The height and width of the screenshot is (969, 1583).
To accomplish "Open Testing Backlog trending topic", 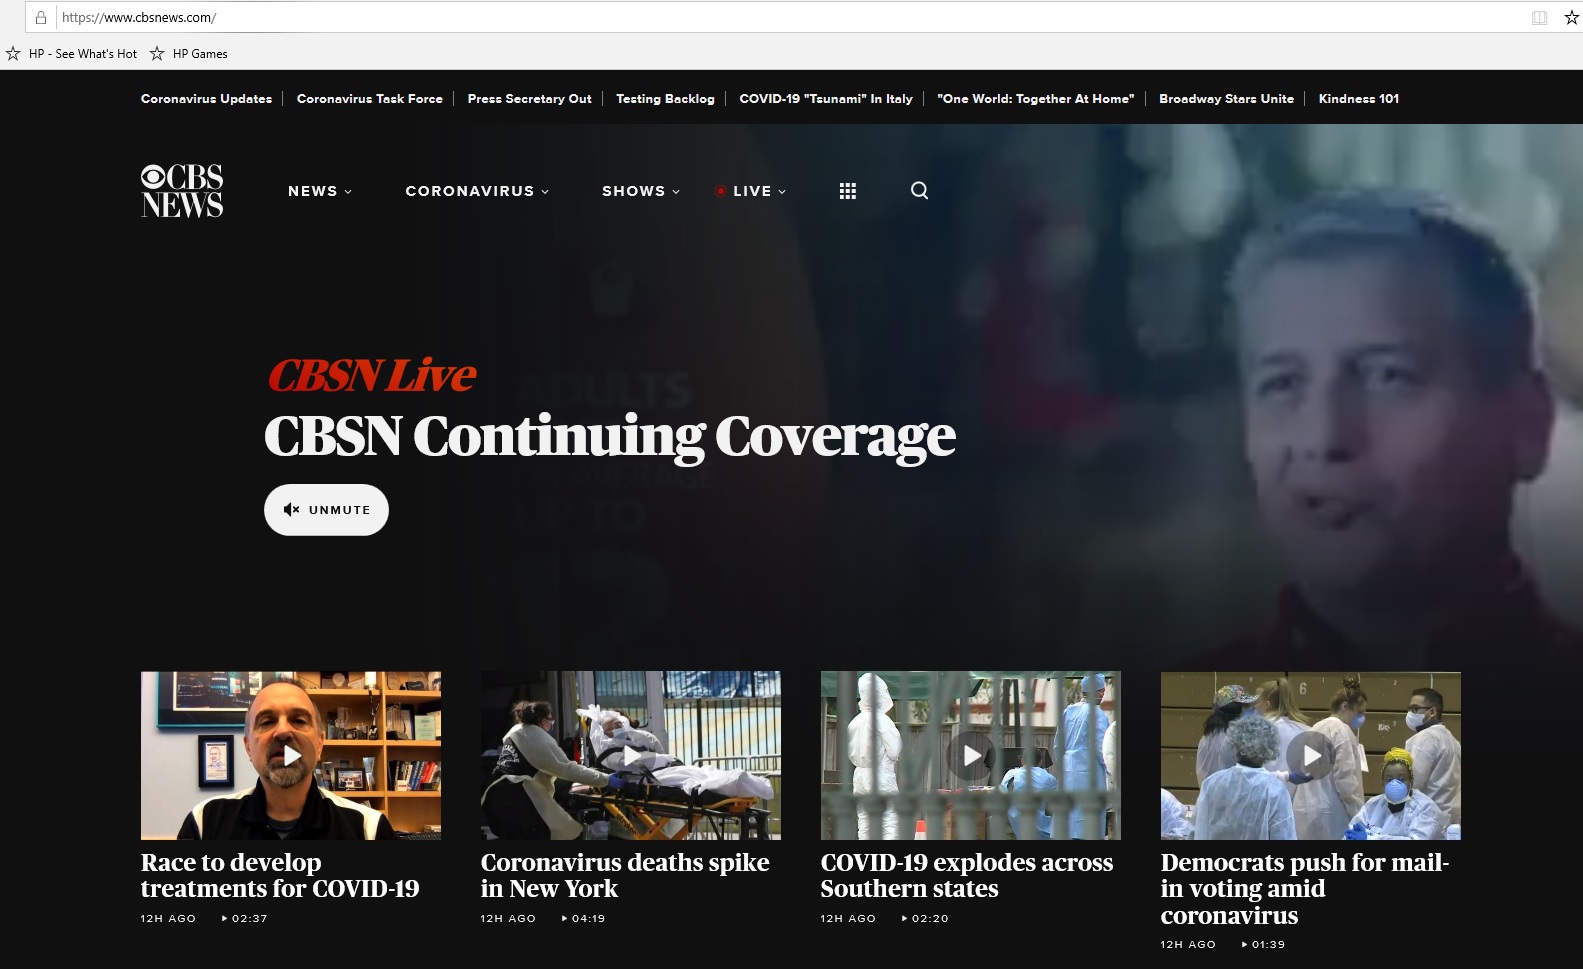I will (x=665, y=99).
